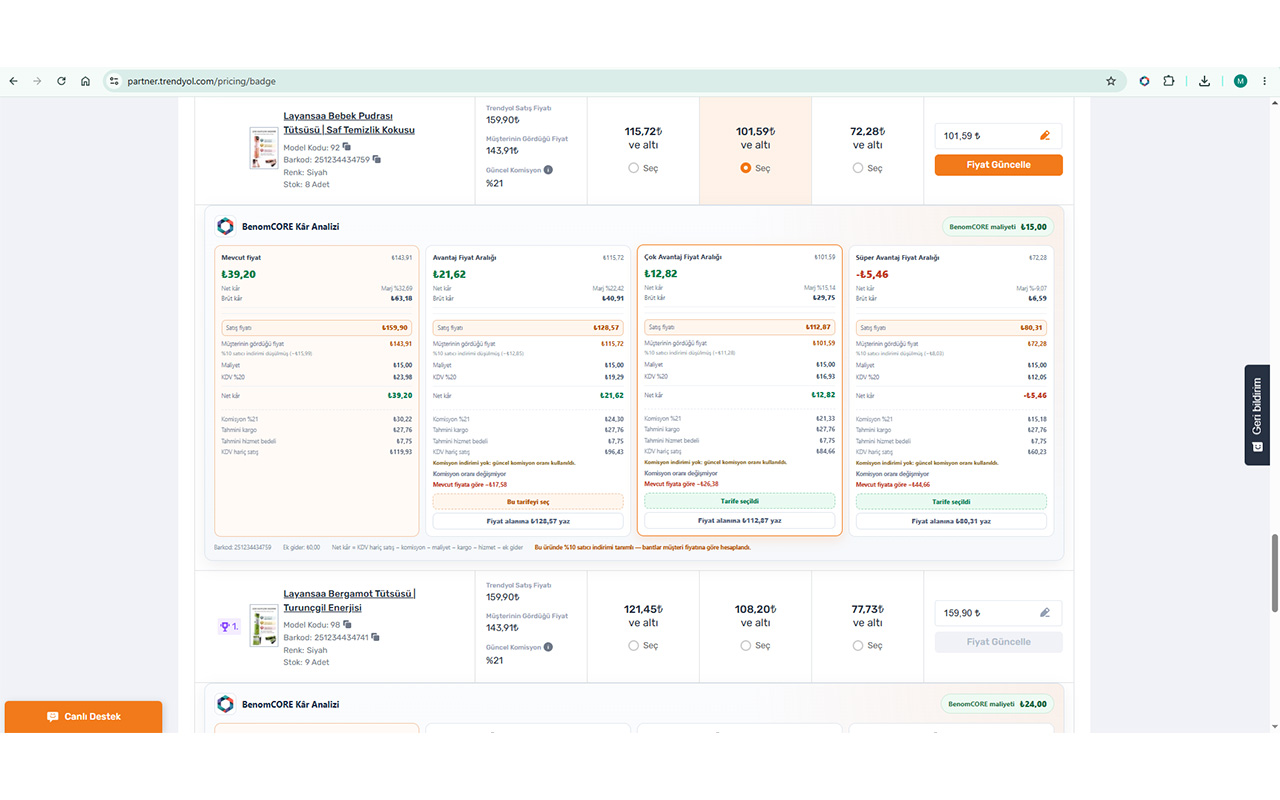Select the 77,73₺ ve altı option
The height and width of the screenshot is (800, 1280).
(858, 645)
